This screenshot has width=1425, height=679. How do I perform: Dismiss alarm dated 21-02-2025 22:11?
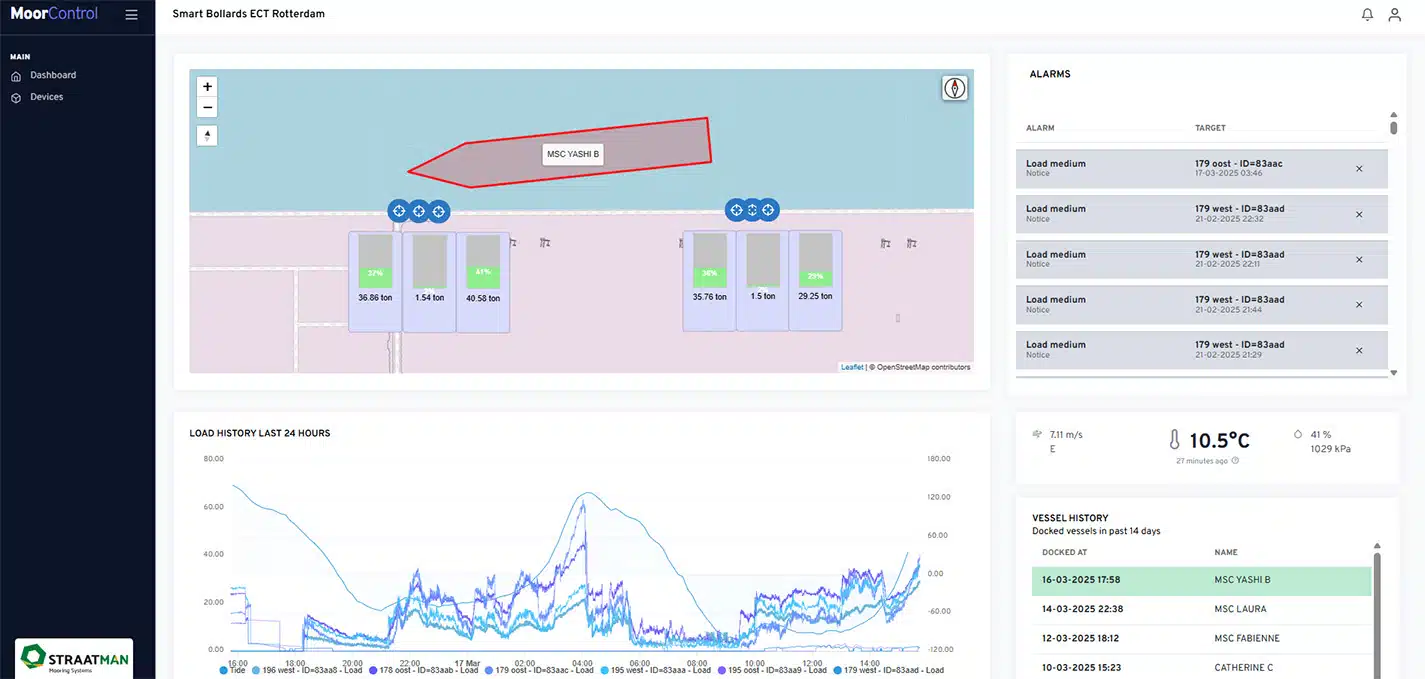click(1359, 260)
